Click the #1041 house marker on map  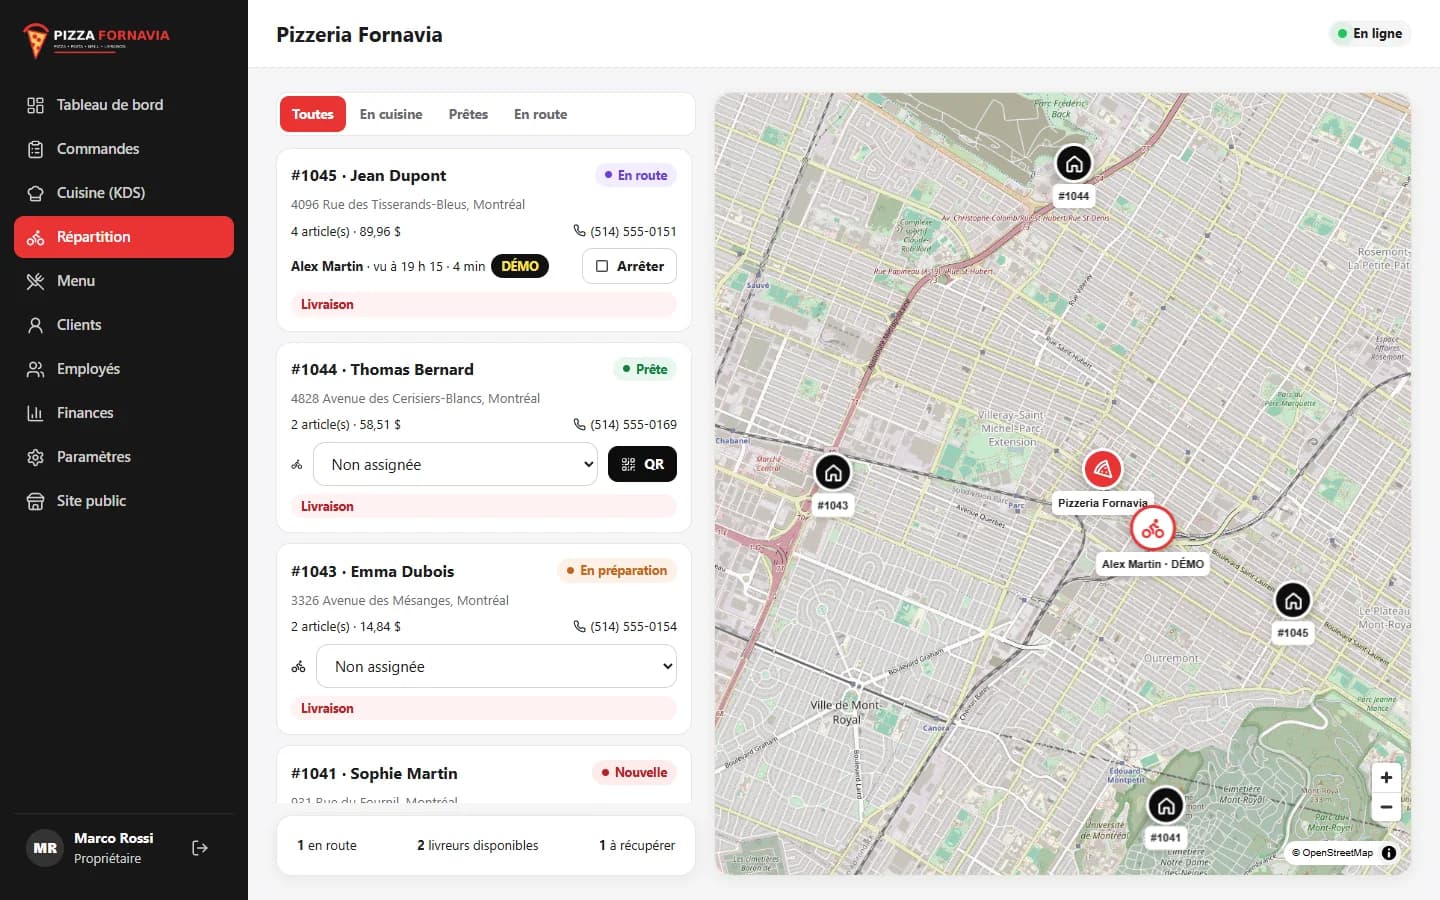(x=1165, y=805)
